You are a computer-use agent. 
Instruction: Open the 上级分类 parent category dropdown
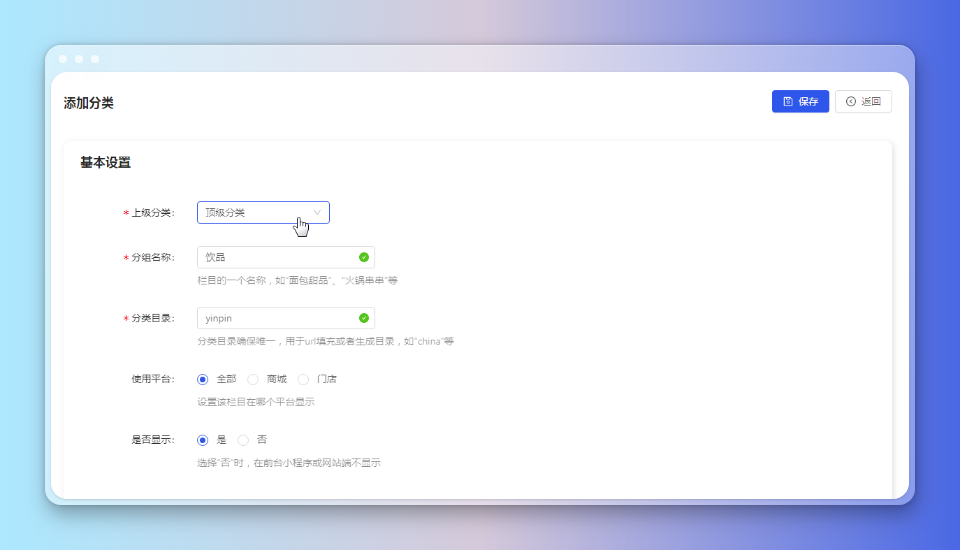[263, 213]
